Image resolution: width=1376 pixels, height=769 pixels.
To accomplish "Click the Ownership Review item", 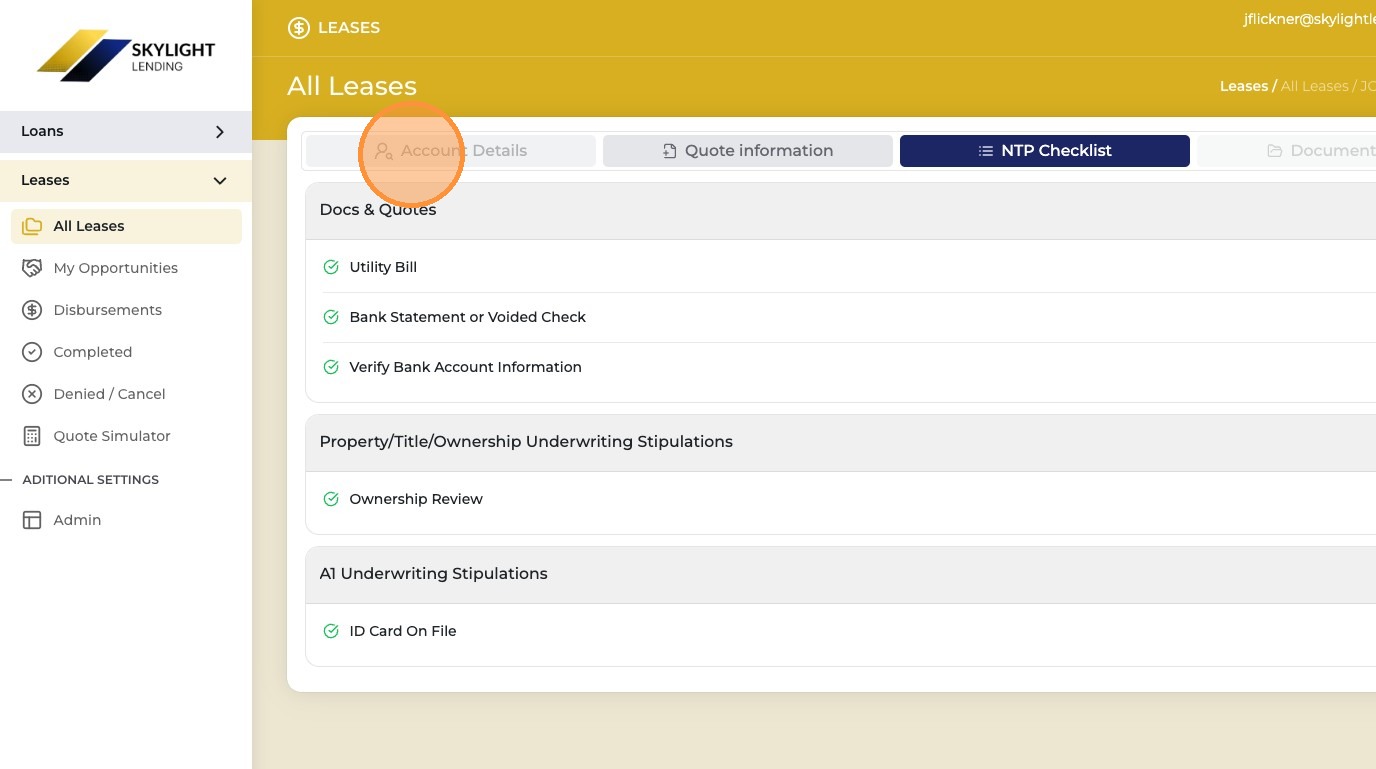I will coord(416,499).
